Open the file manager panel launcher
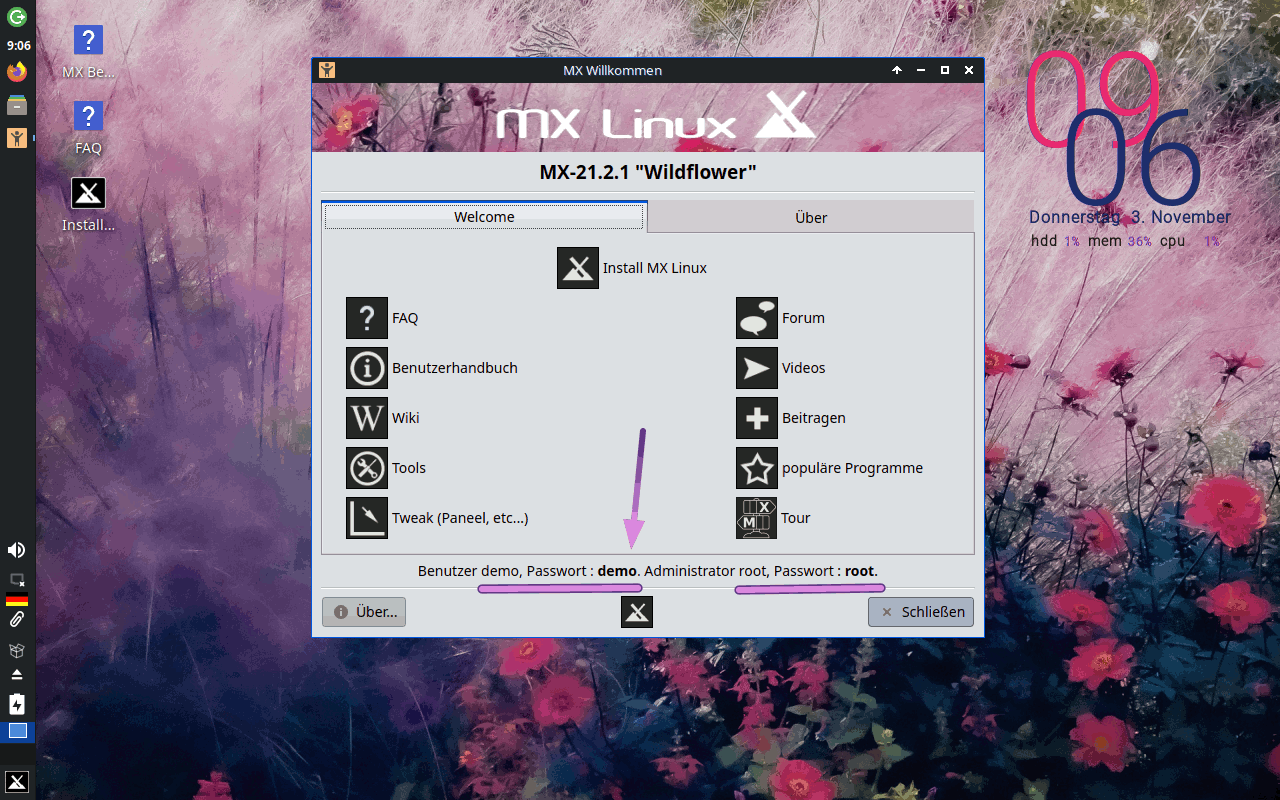1280x800 pixels. 17,105
